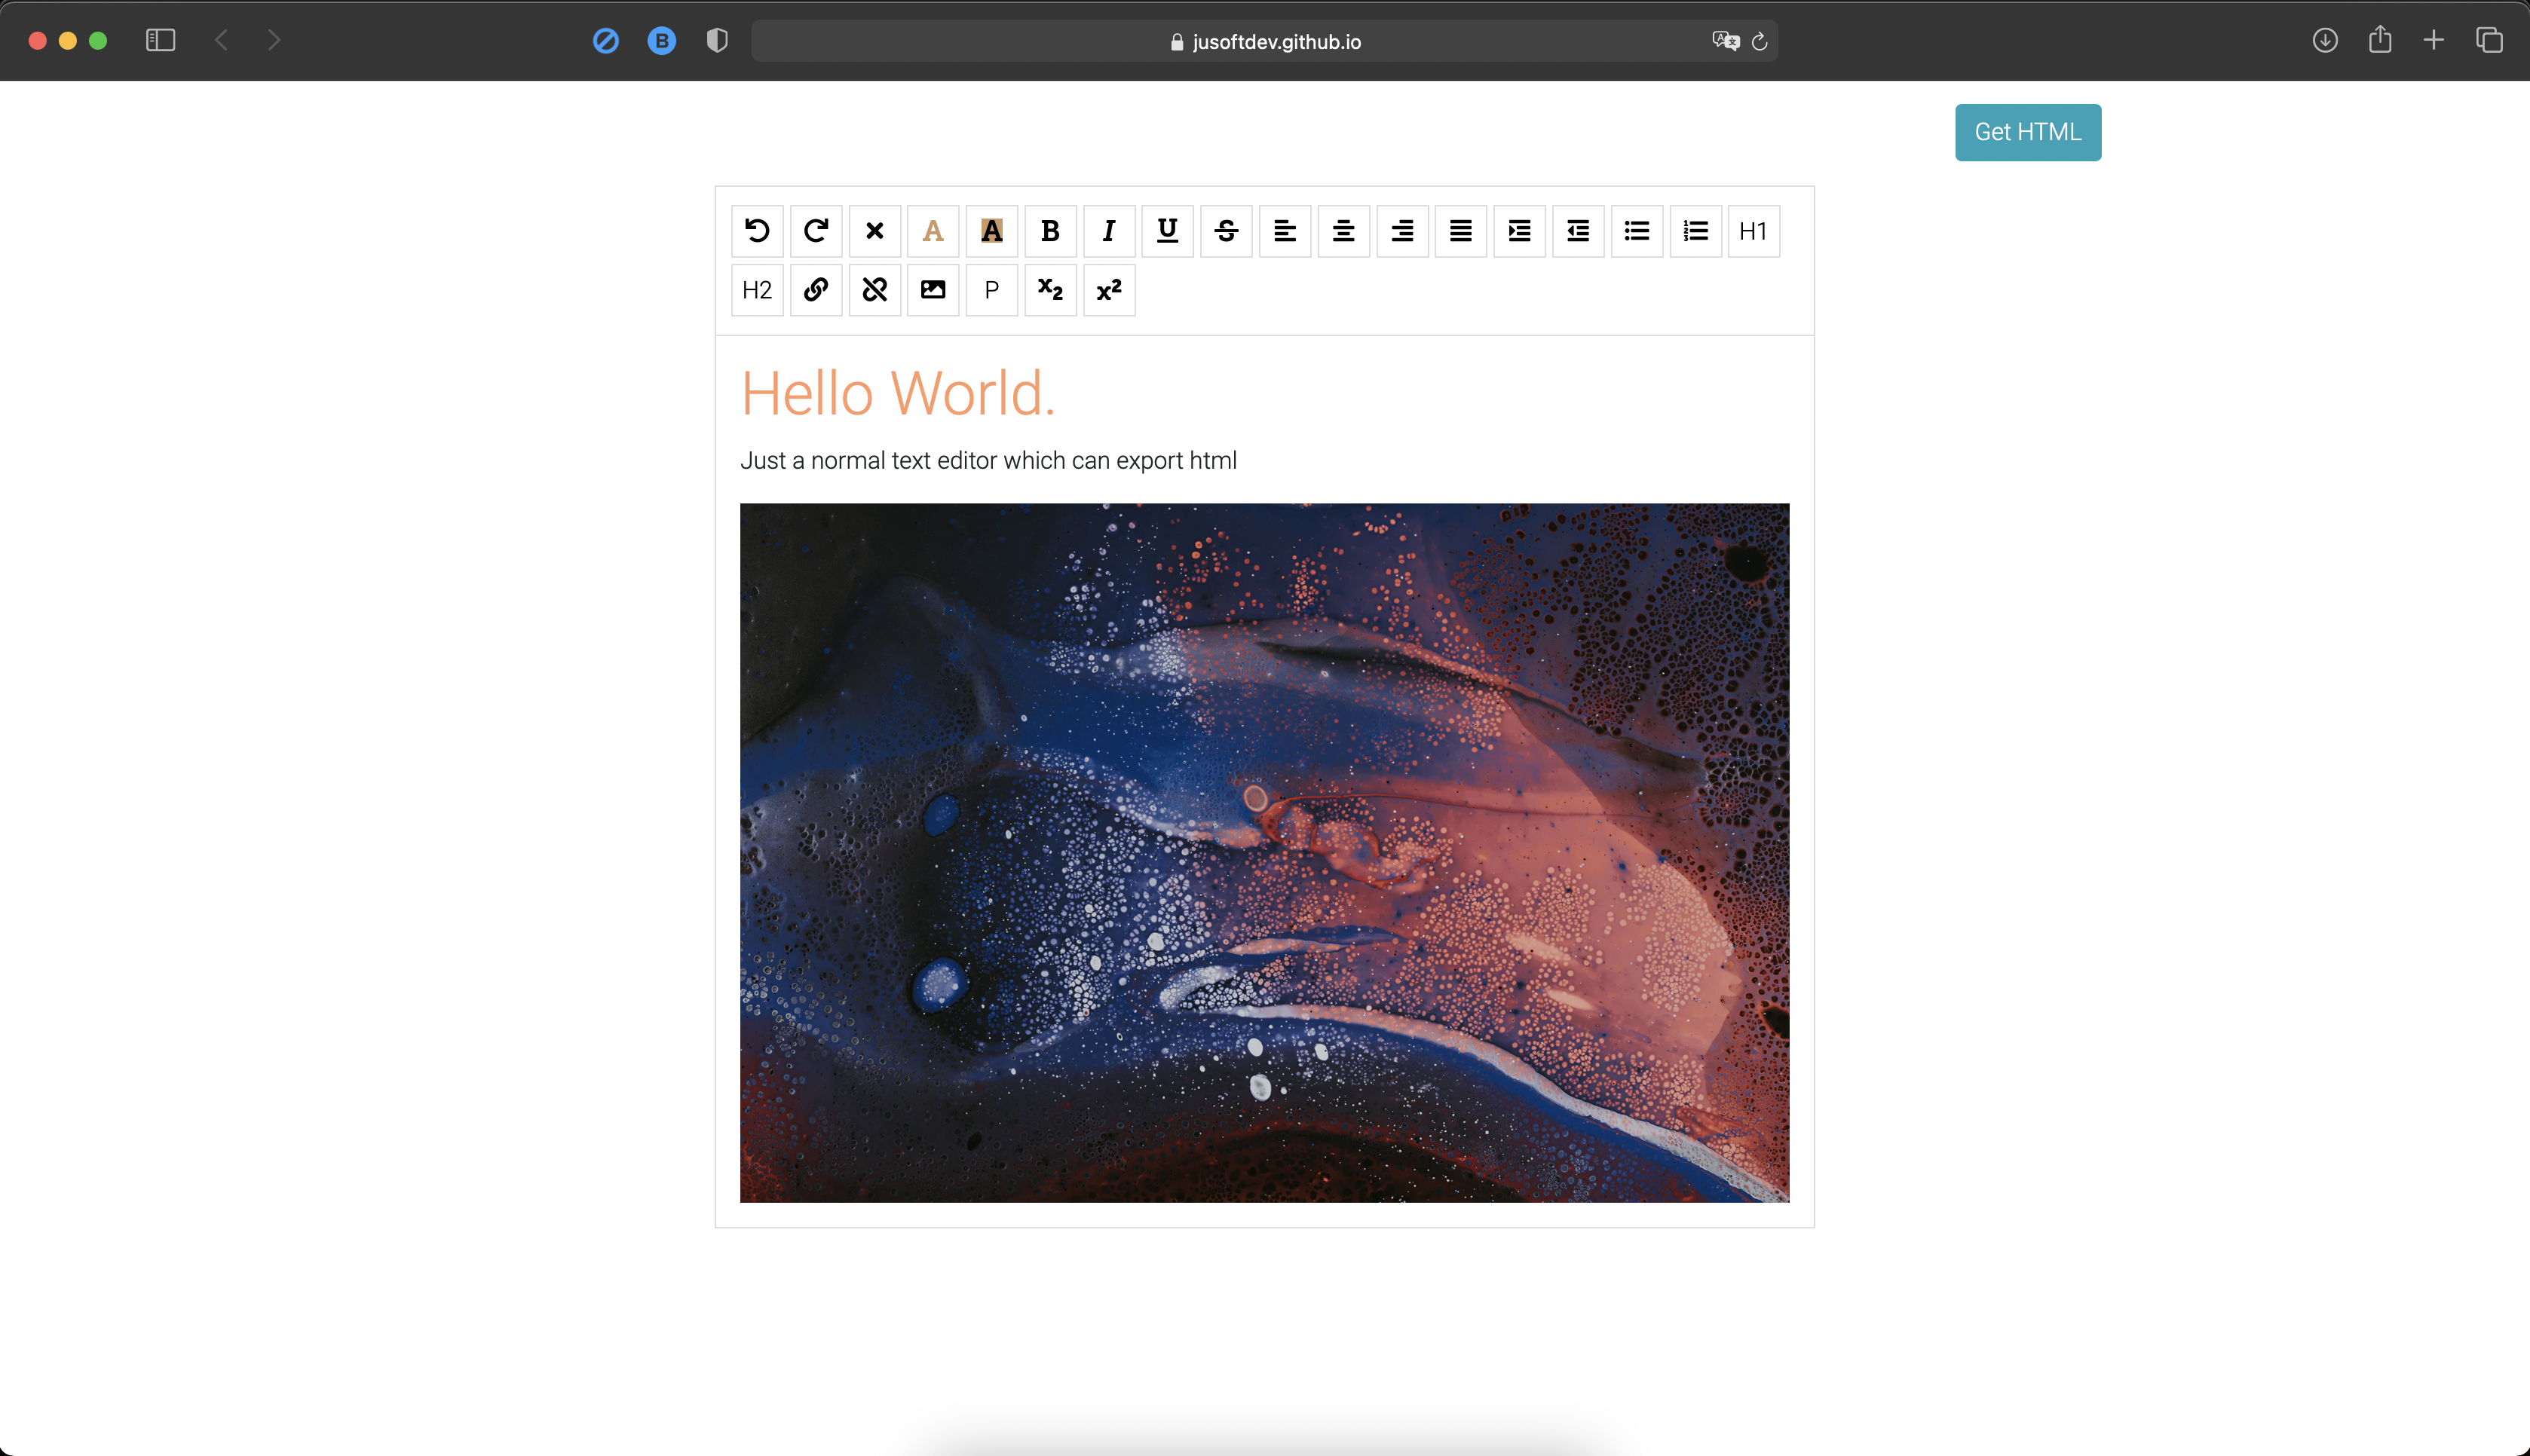Center align the text

1344,231
